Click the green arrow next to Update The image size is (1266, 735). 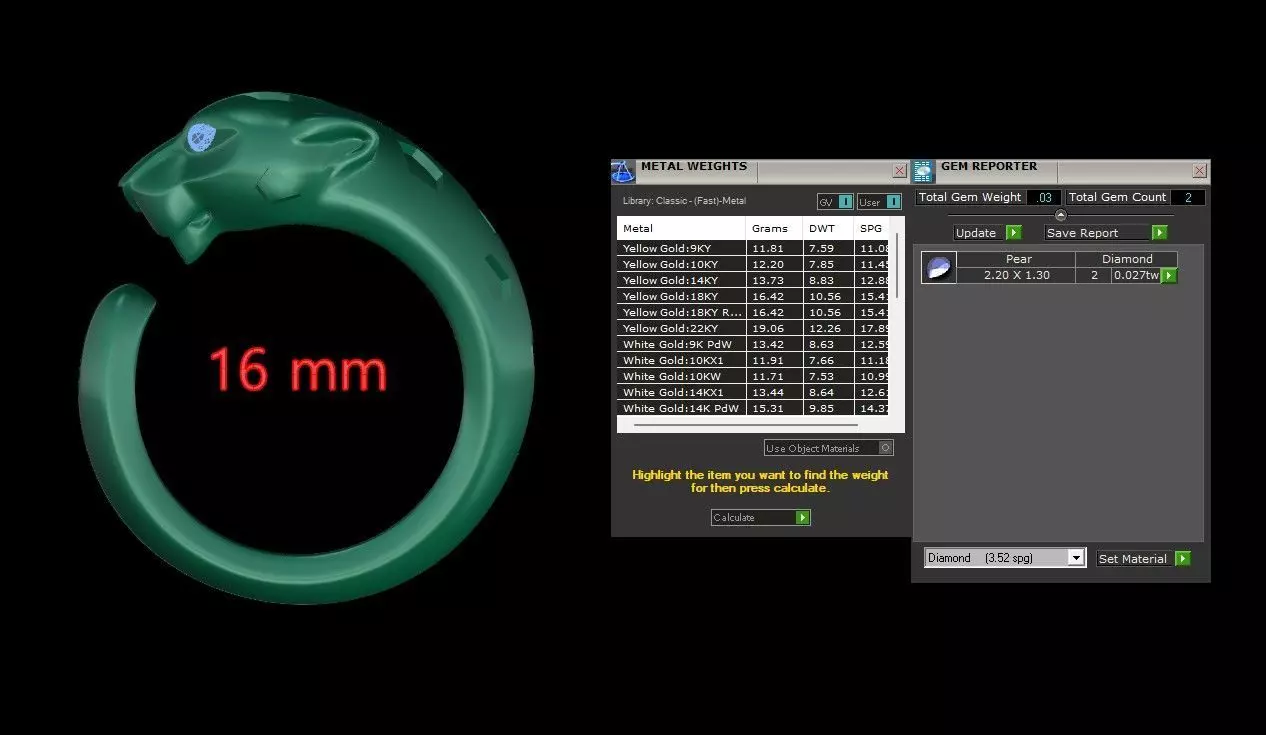pos(1013,233)
